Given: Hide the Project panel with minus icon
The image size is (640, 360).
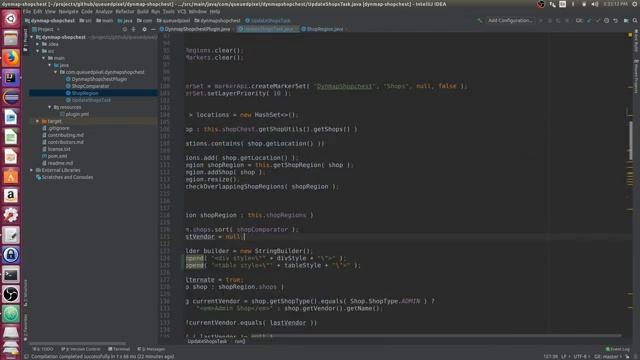Looking at the screenshot, I should (x=153, y=29).
